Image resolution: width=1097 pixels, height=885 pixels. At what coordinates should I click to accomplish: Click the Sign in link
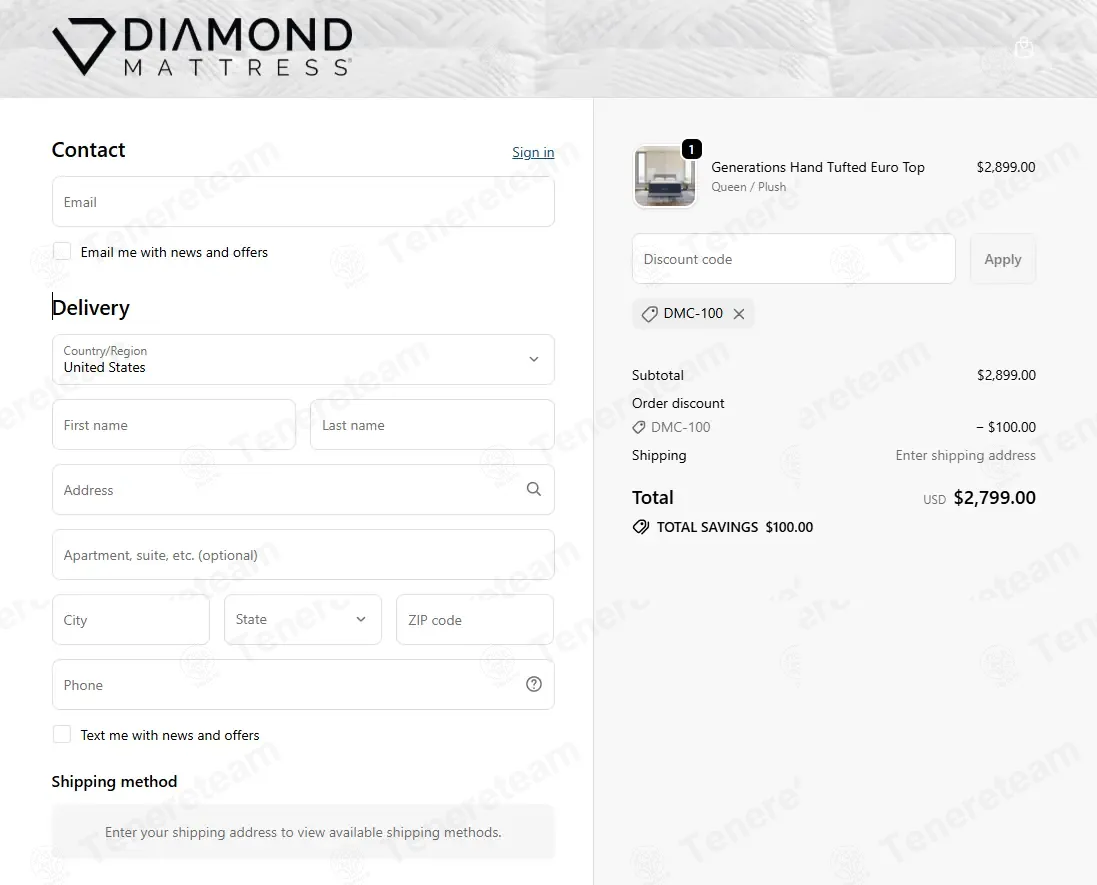(x=533, y=152)
